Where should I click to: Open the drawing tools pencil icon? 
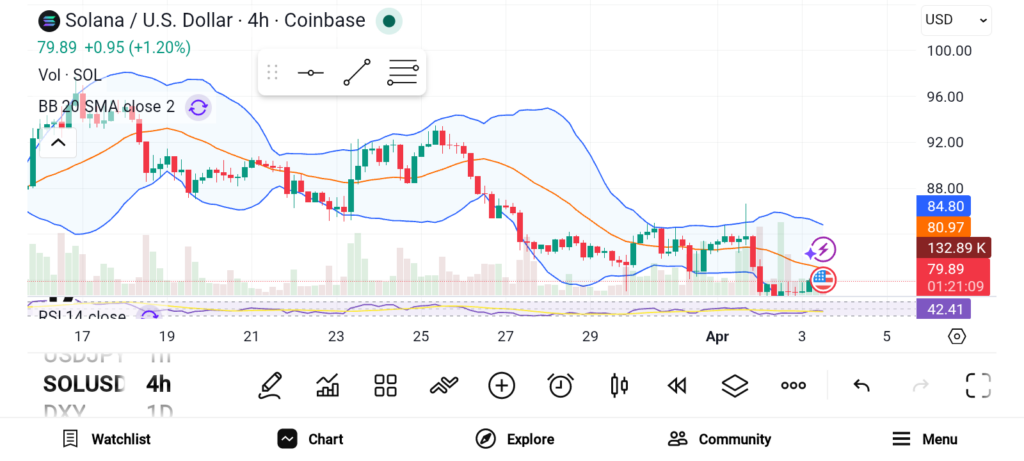(x=269, y=385)
